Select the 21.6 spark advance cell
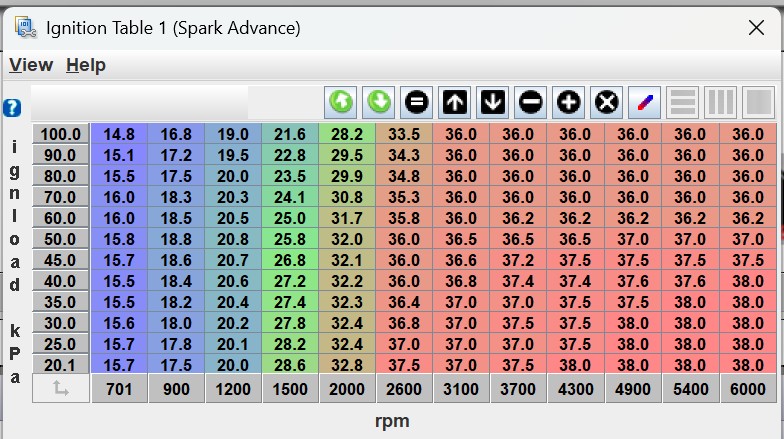 (x=290, y=134)
